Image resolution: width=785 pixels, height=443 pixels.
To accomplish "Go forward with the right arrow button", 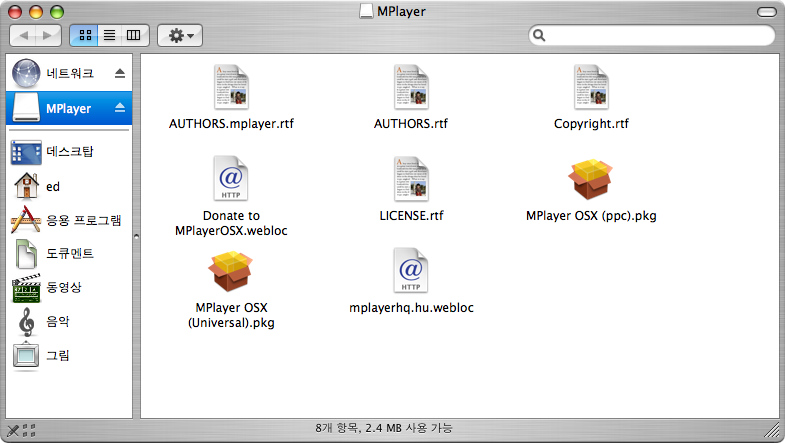I will pos(48,35).
